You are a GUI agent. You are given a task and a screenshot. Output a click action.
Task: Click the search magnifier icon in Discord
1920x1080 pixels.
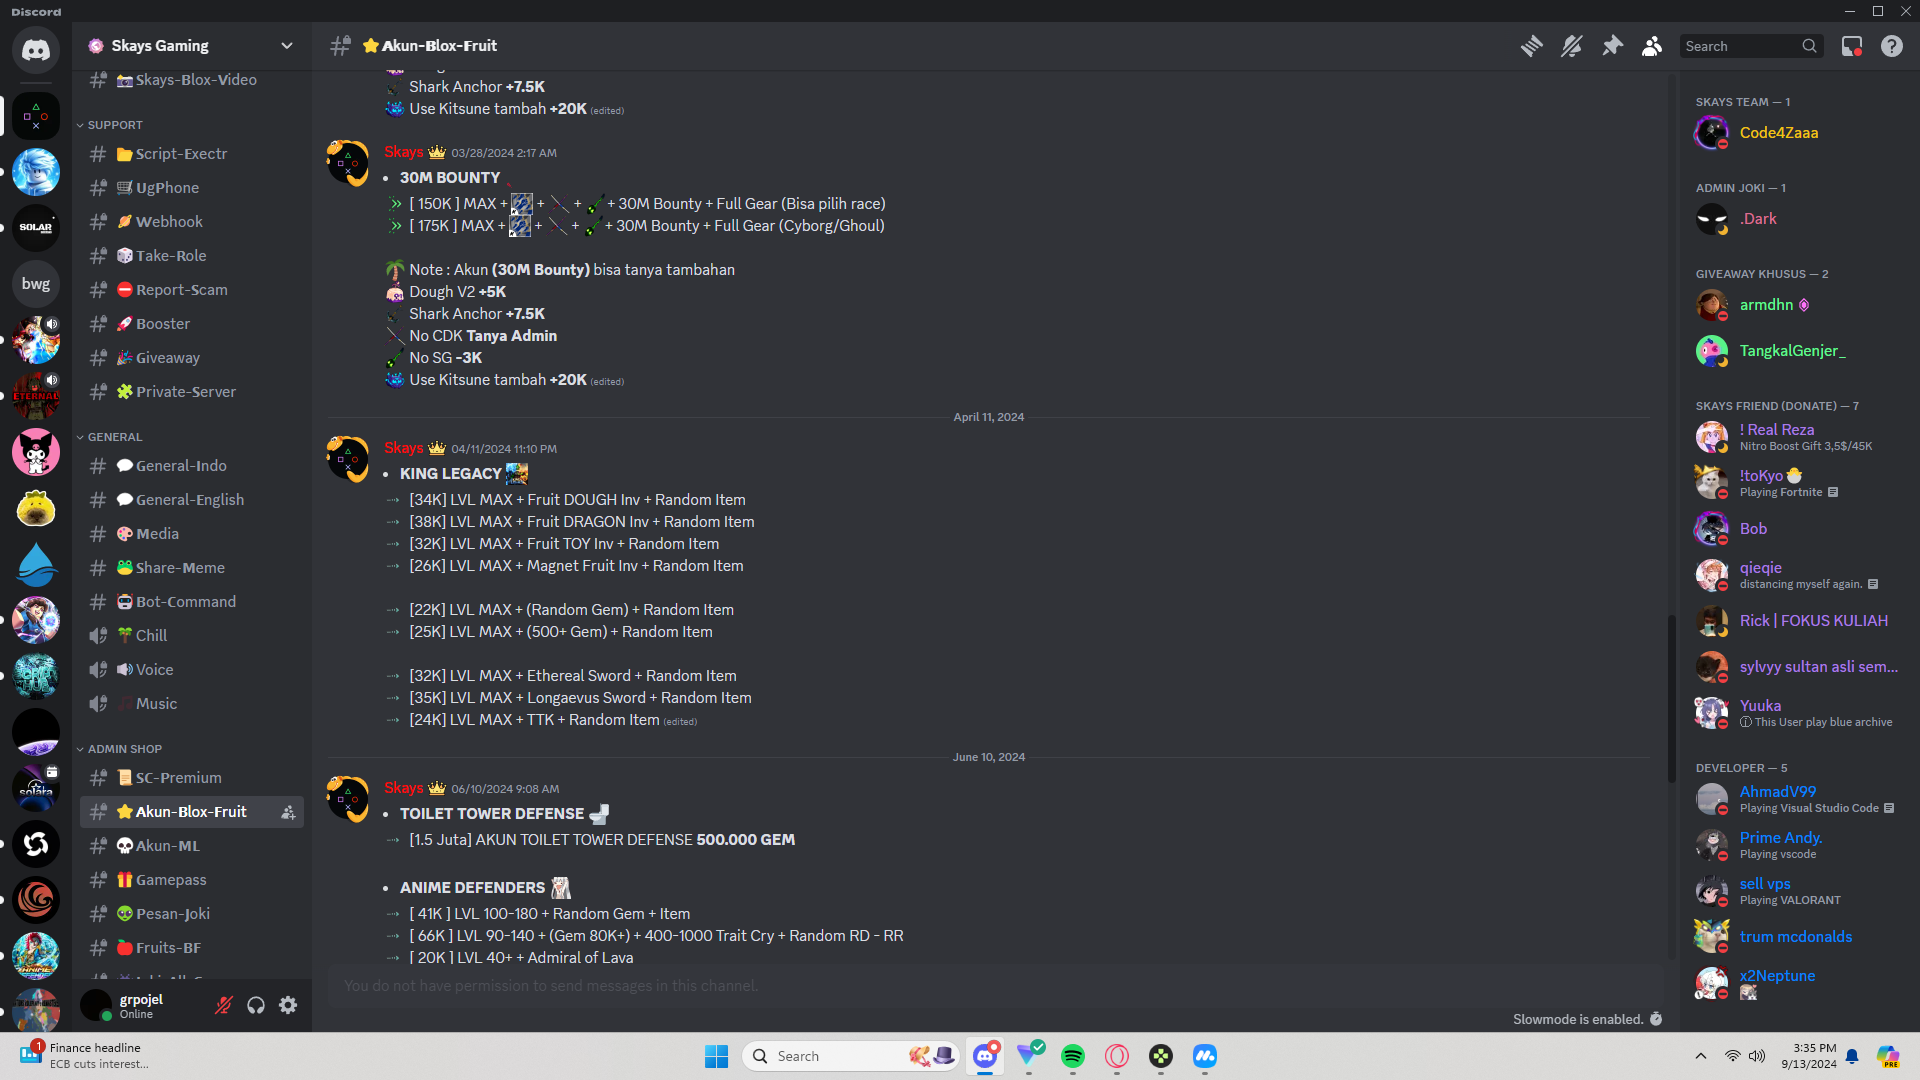tap(1809, 46)
